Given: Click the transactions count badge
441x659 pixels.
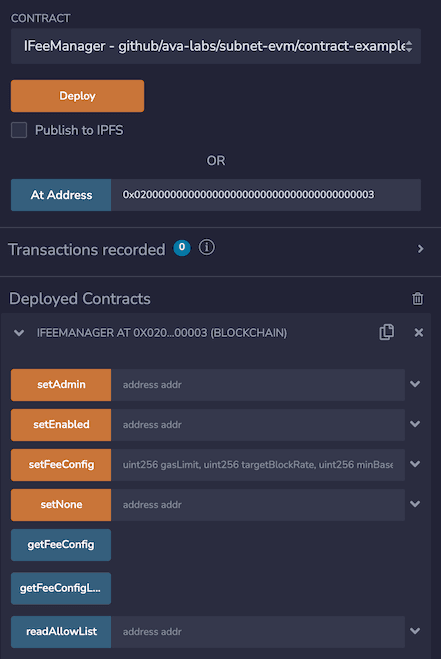Looking at the screenshot, I should [182, 248].
